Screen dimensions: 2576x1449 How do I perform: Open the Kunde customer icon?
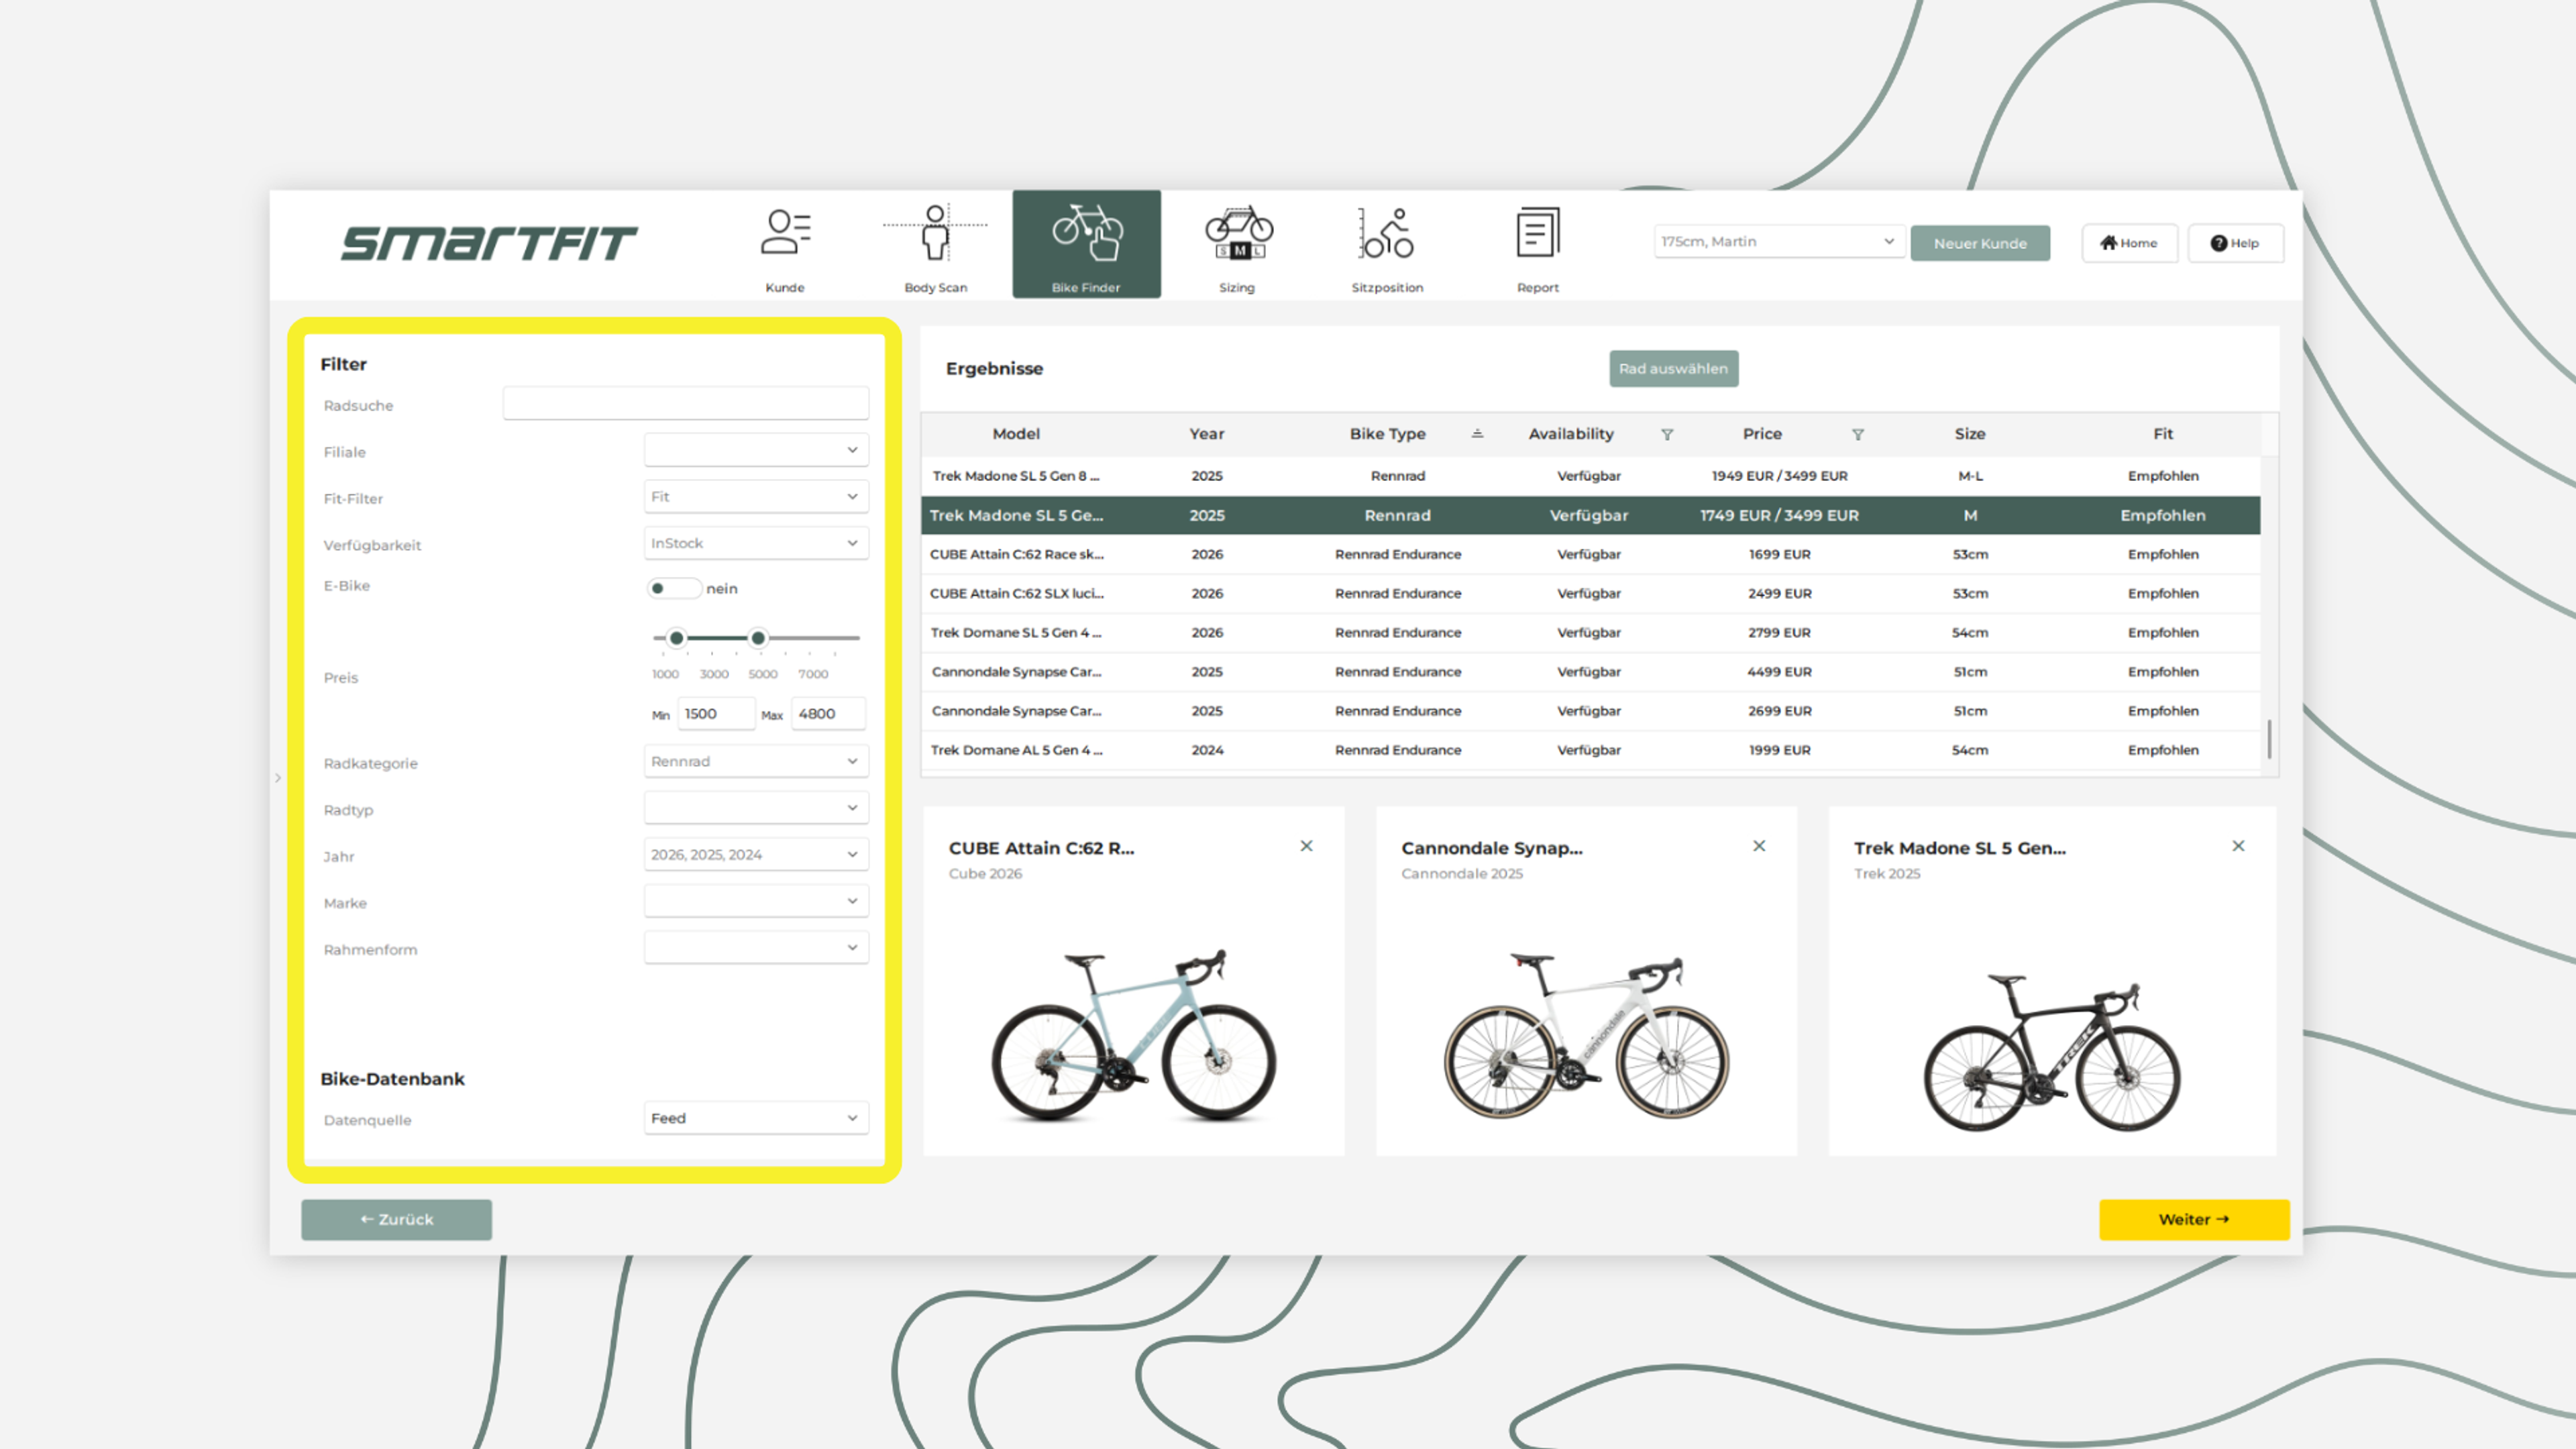(785, 233)
